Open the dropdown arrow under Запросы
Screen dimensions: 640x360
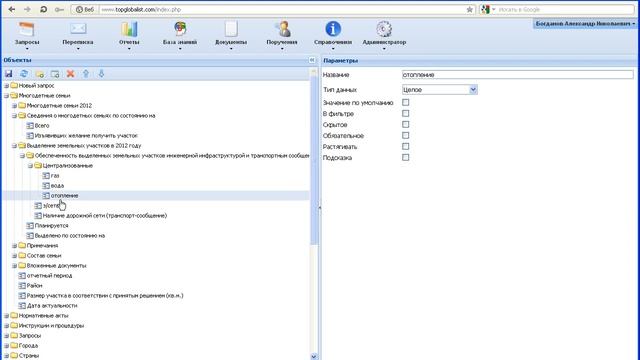[x=27, y=49]
